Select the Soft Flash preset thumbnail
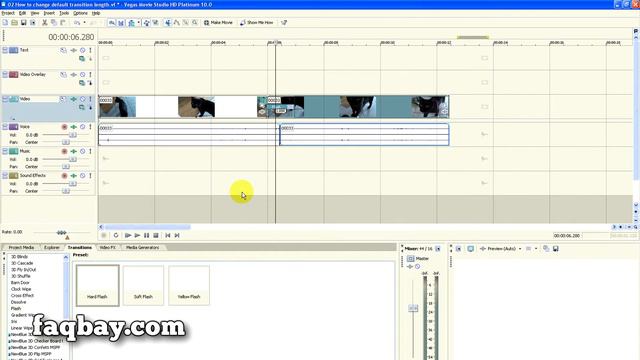This screenshot has height=360, width=640. pyautogui.click(x=143, y=285)
